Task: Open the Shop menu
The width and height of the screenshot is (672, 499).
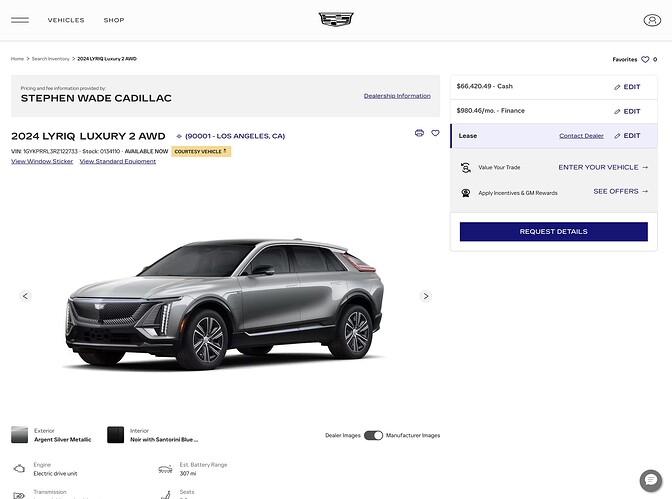Action: pyautogui.click(x=114, y=20)
